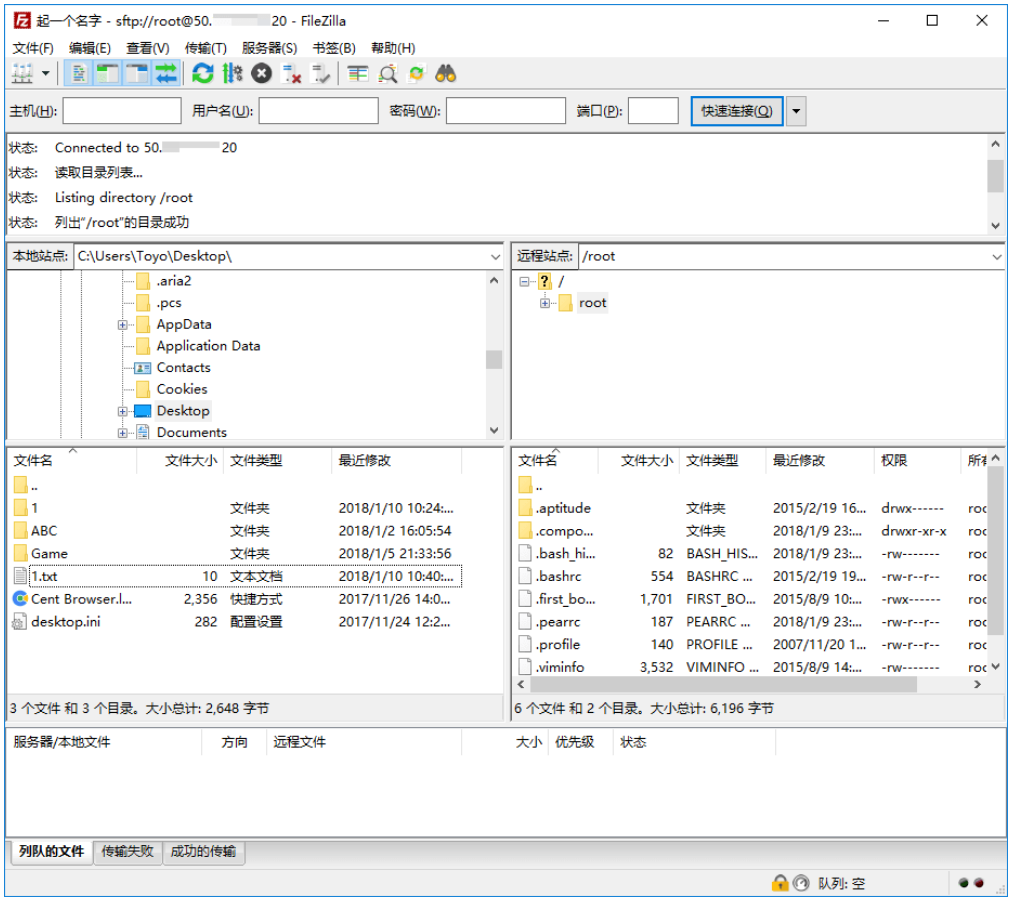The height and width of the screenshot is (902, 1010).
Task: Toggle synchronized browsing
Action: 417,74
